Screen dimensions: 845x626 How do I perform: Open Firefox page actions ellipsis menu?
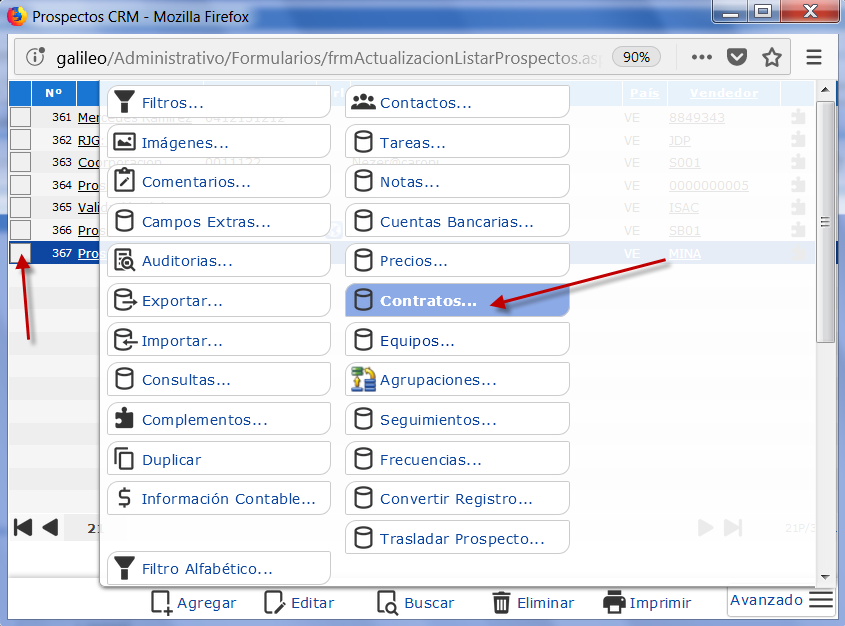tap(702, 57)
